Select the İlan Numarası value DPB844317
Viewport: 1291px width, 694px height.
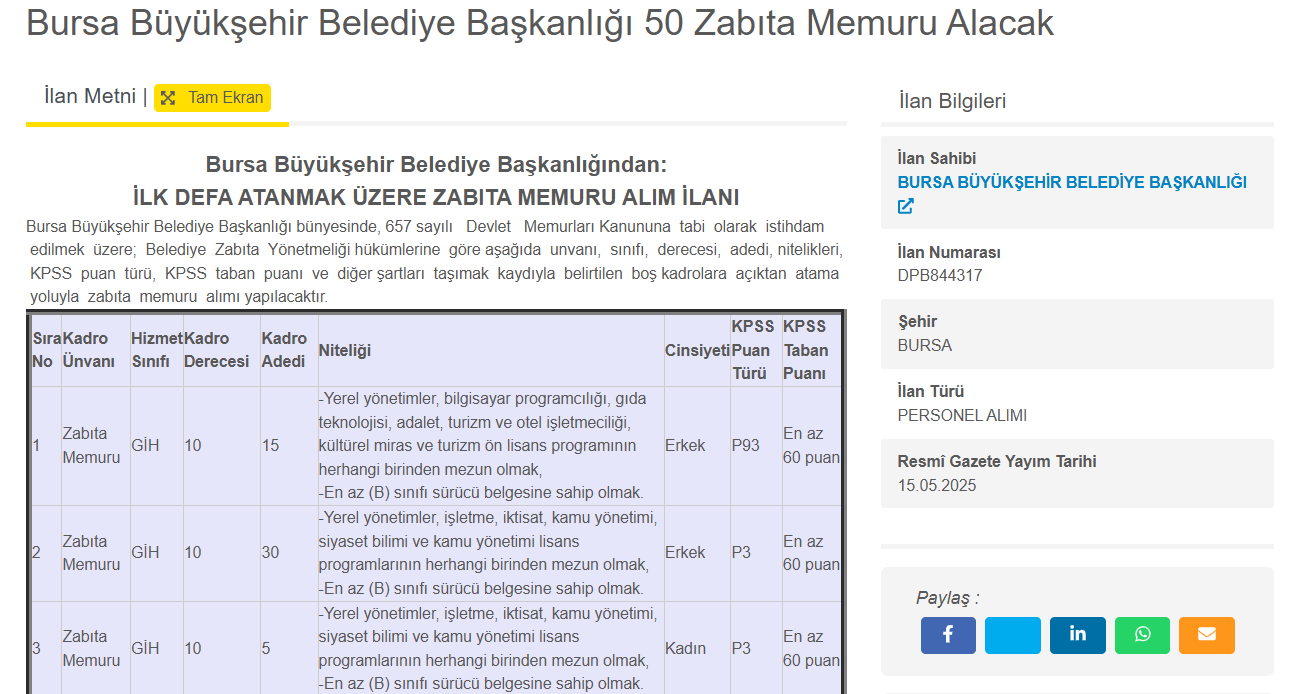pyautogui.click(x=940, y=276)
